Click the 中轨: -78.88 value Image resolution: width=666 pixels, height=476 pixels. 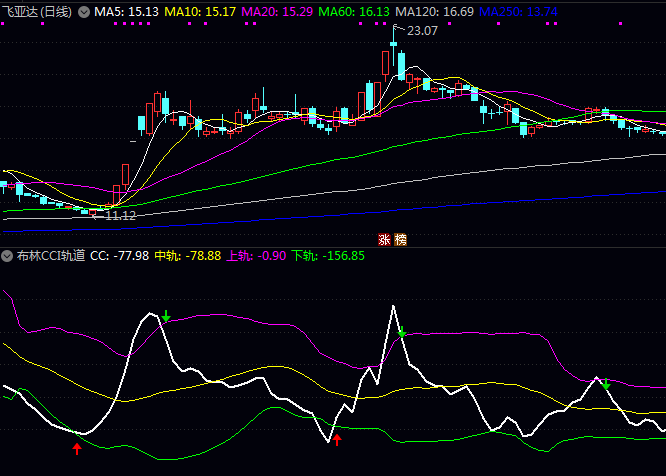(188, 256)
